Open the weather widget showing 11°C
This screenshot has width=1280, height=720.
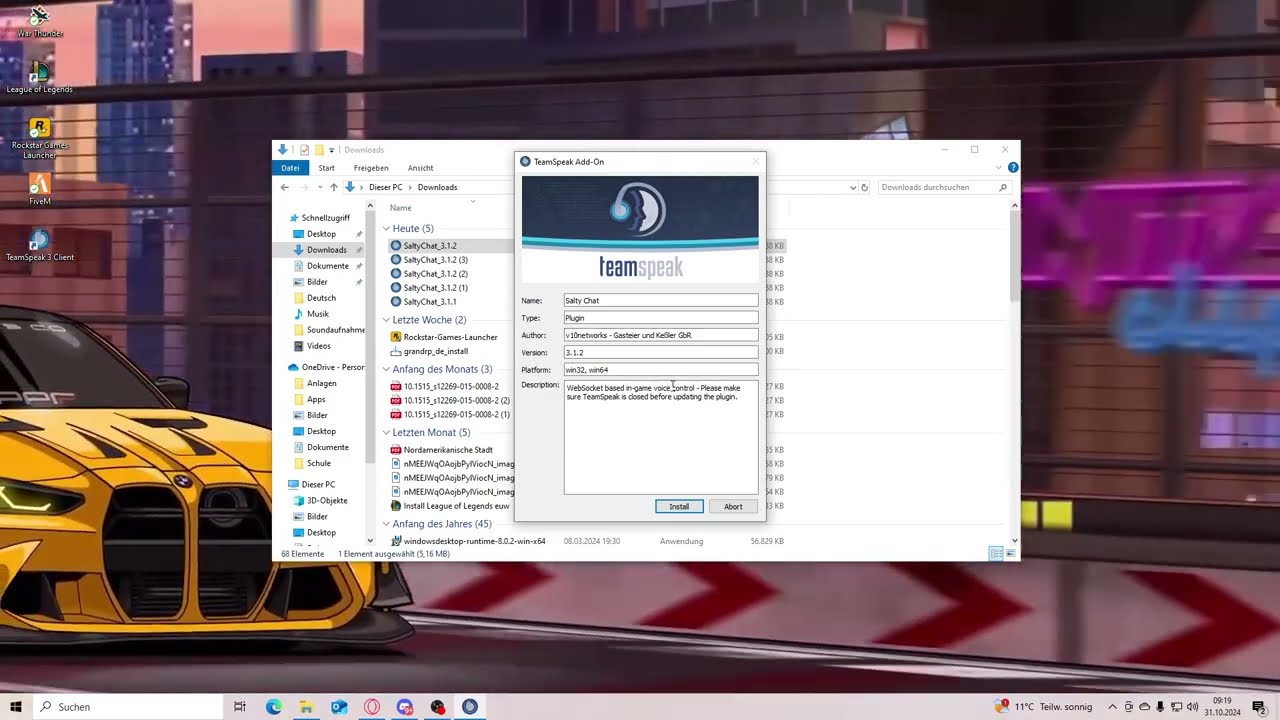point(1044,707)
